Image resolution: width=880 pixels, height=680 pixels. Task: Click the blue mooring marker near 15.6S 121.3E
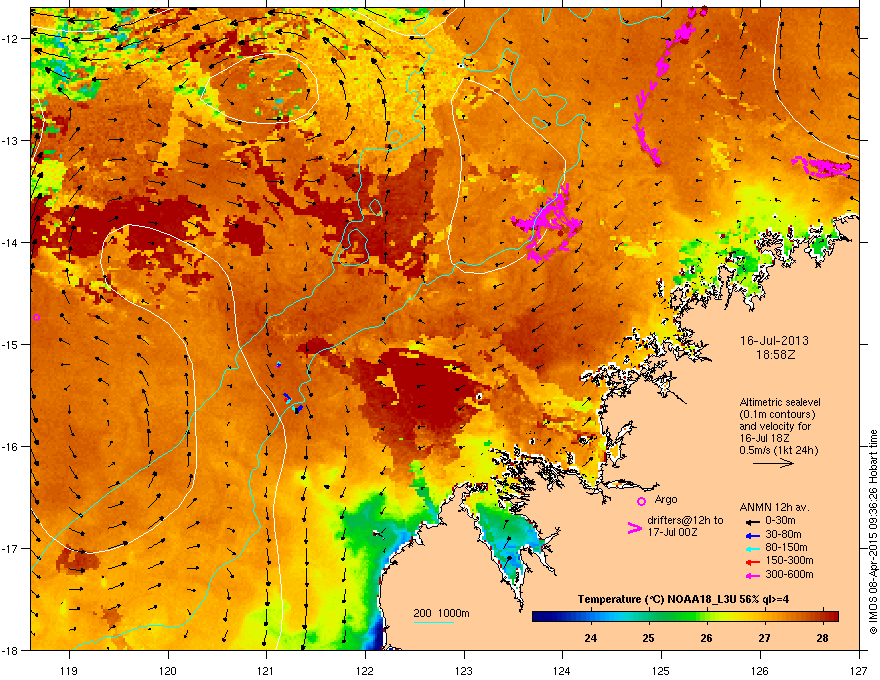[298, 409]
